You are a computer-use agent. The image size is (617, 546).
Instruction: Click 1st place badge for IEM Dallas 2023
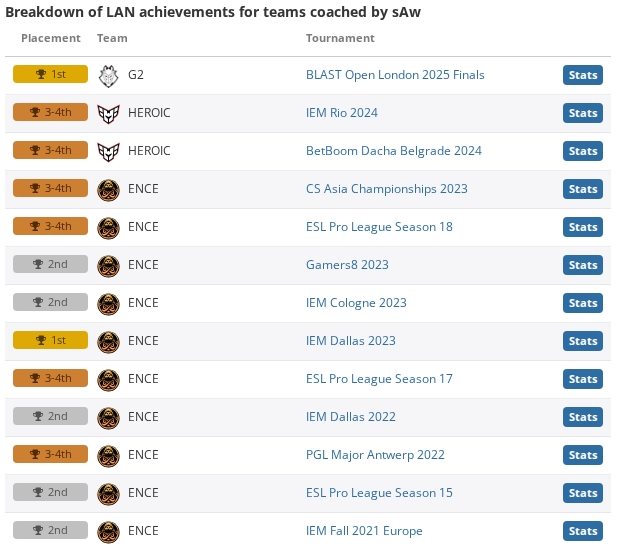50,340
